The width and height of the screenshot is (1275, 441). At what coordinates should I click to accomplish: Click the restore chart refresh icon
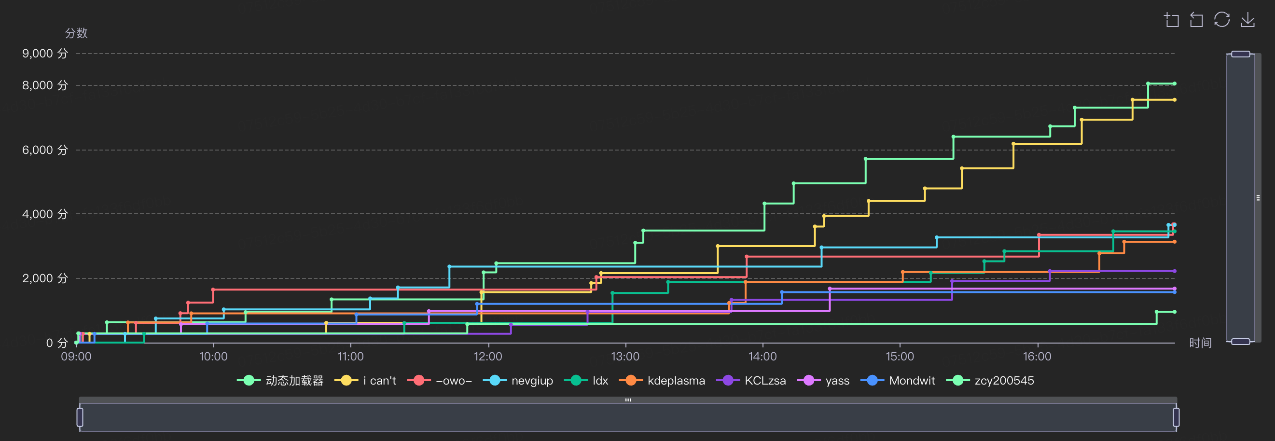[x=1221, y=20]
